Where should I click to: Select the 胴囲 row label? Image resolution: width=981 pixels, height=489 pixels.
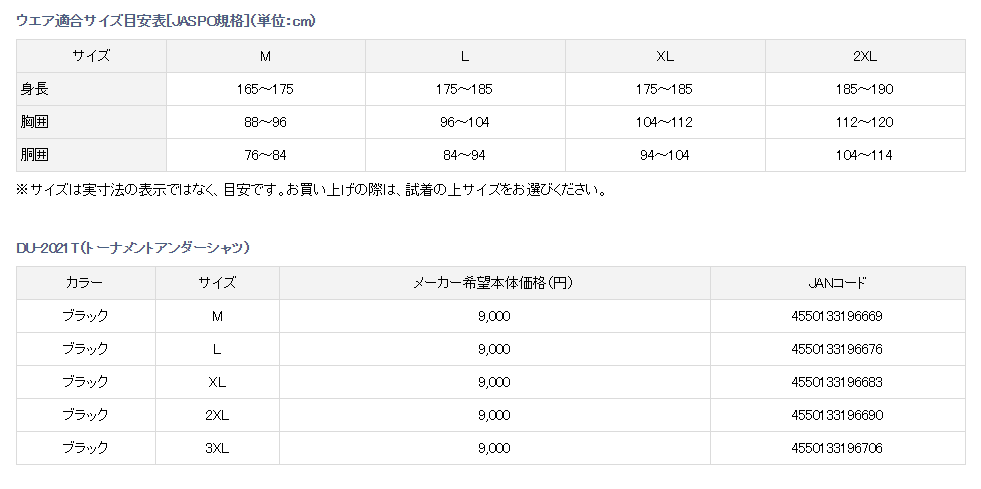click(35, 155)
